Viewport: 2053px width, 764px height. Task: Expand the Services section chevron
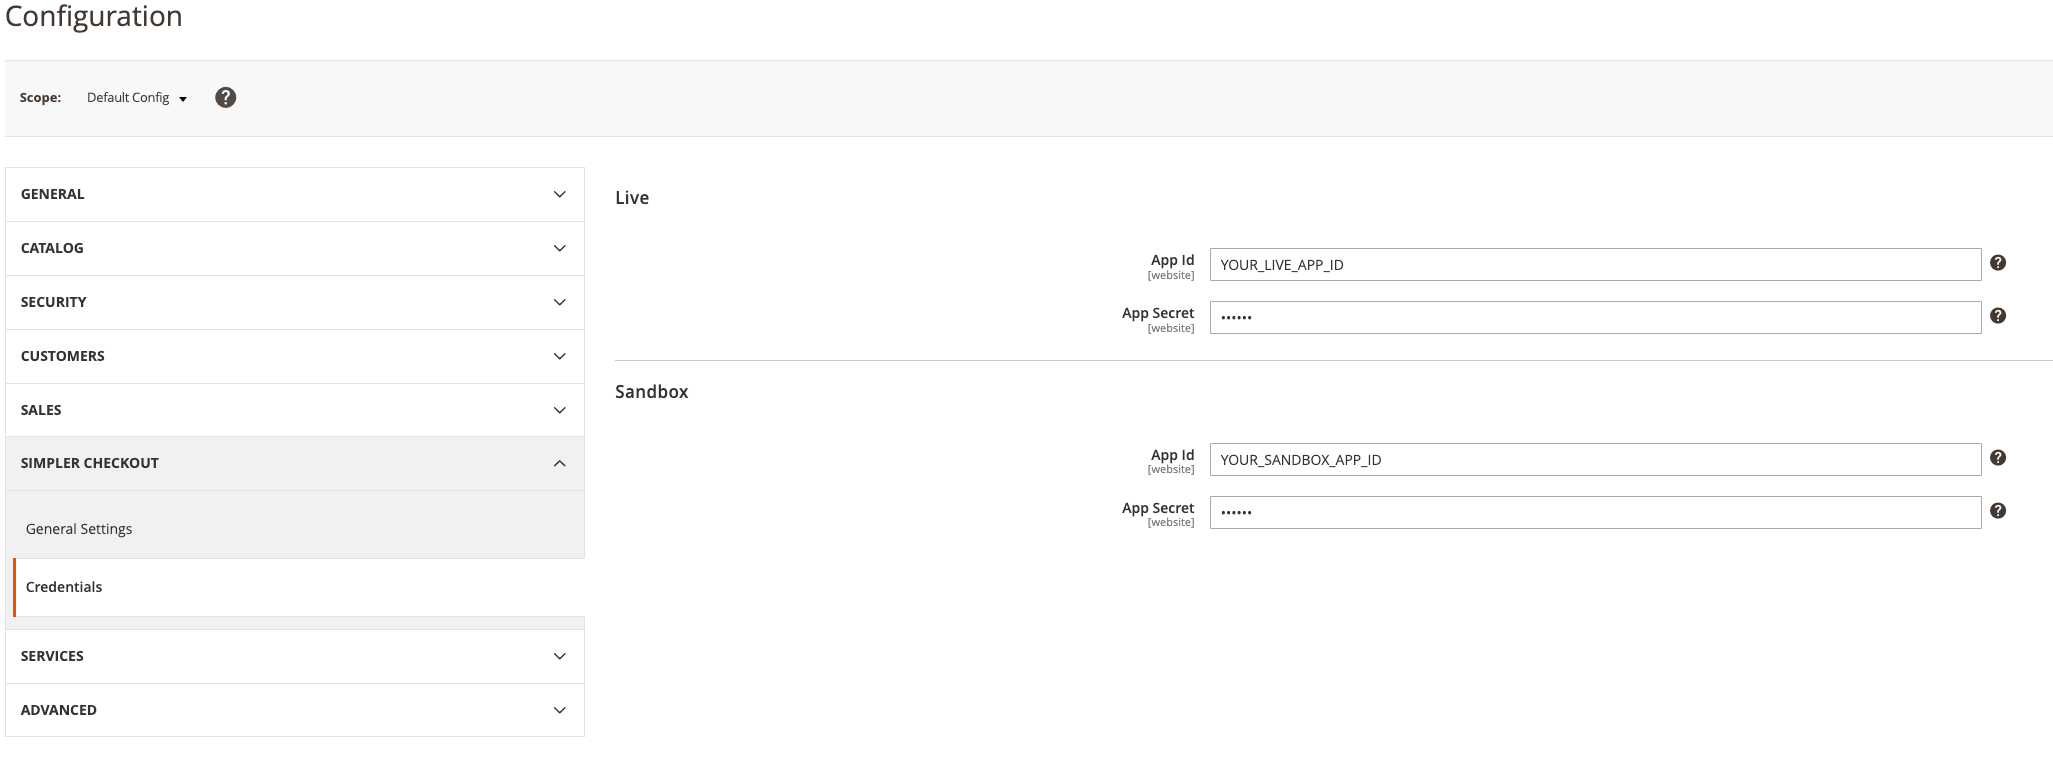[x=560, y=656]
